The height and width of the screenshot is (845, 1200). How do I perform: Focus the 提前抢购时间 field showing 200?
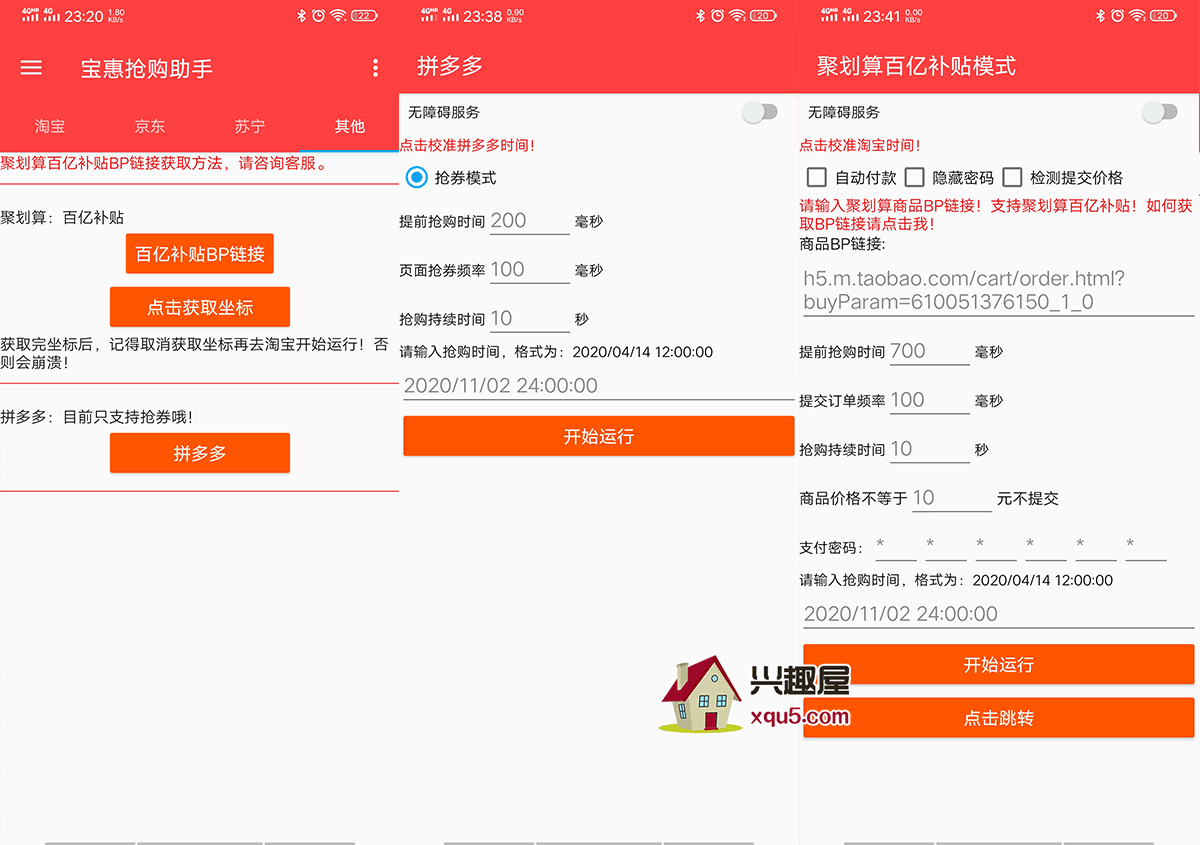point(530,221)
